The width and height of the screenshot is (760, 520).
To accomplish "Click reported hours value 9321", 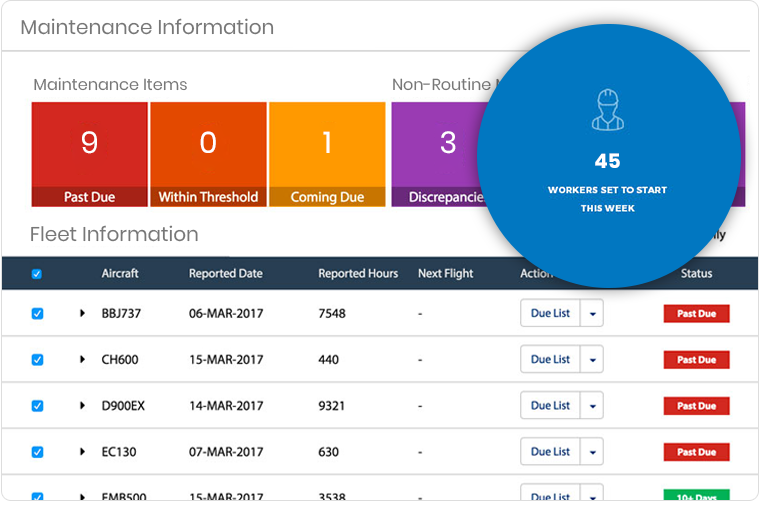I will (x=332, y=406).
